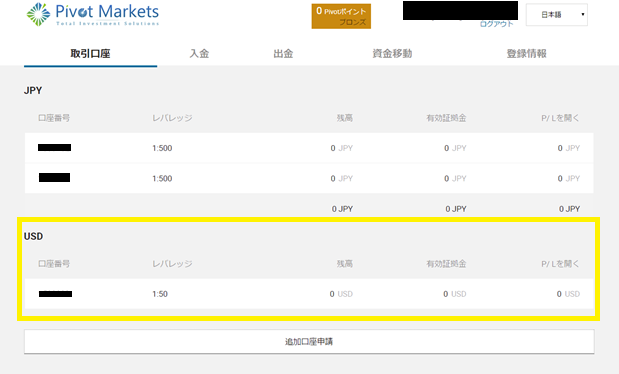Select the USD account 1:50 leverage

tap(160, 294)
